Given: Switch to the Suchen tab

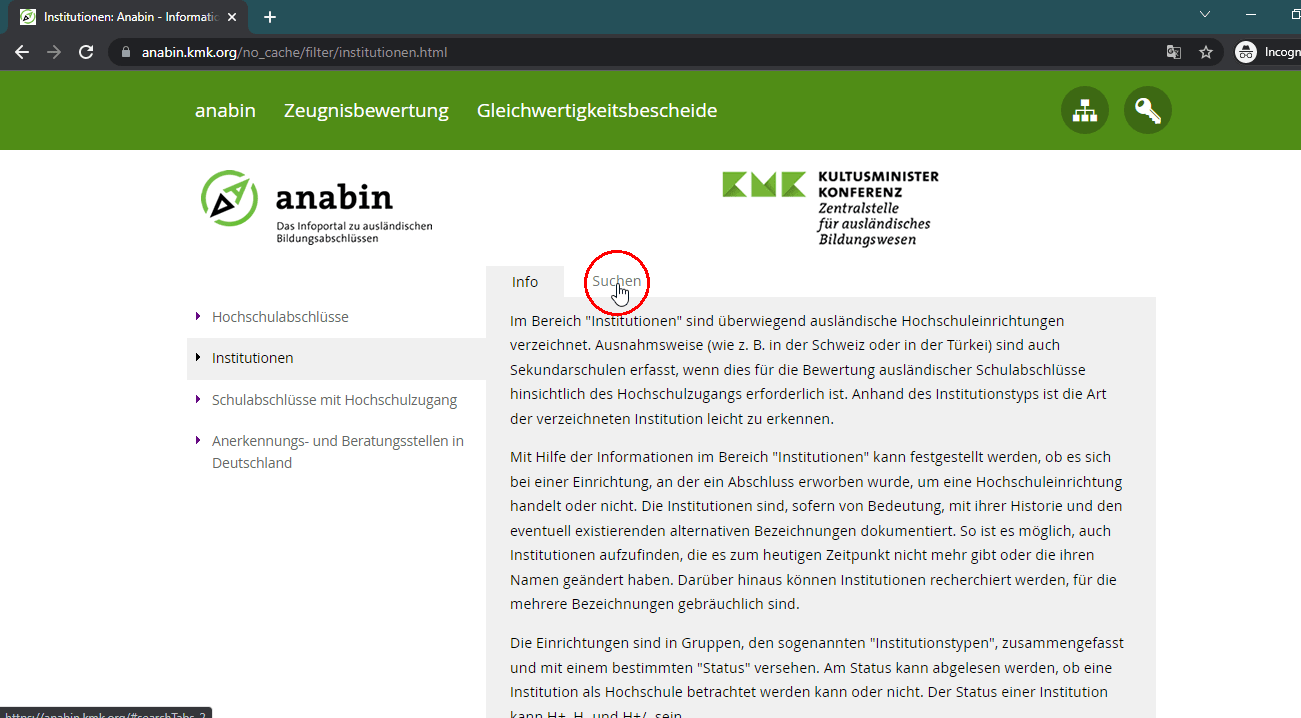Looking at the screenshot, I should (616, 281).
